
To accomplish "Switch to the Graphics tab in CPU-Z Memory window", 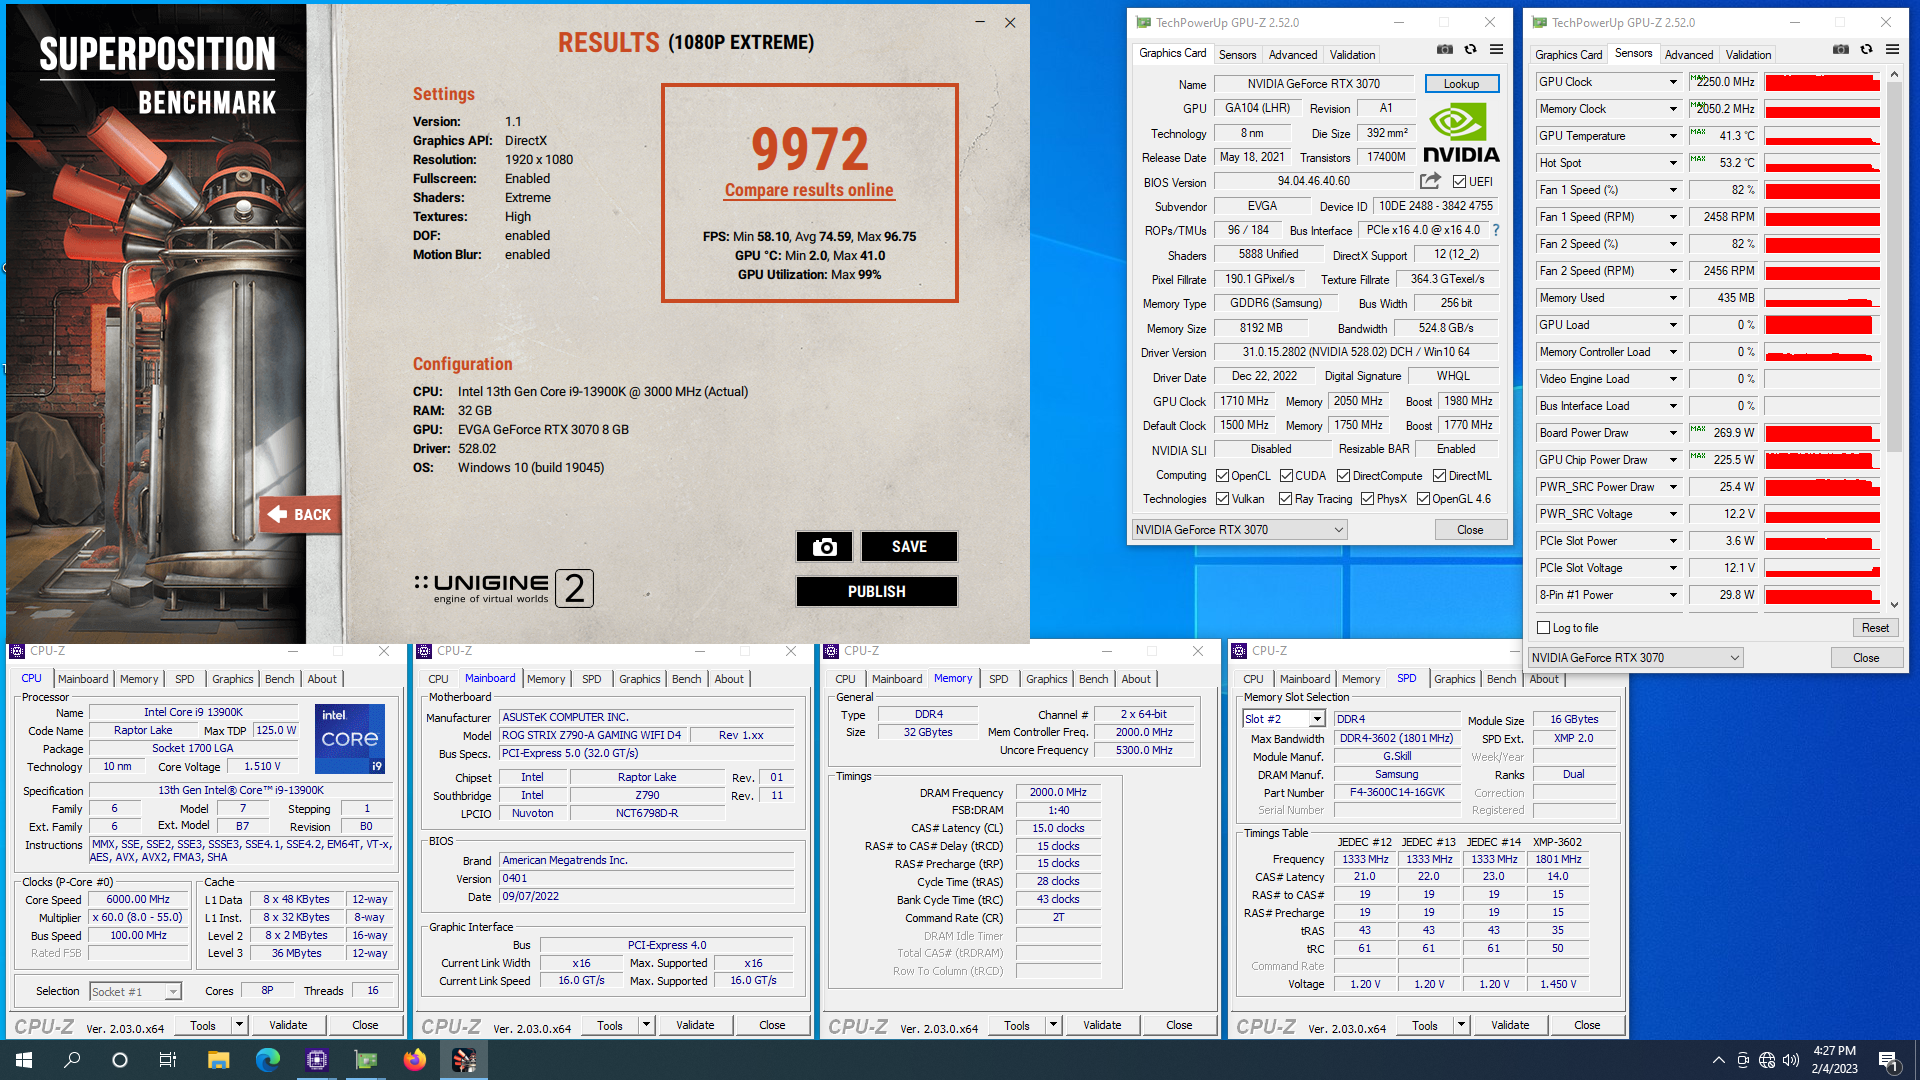I will tap(1046, 679).
